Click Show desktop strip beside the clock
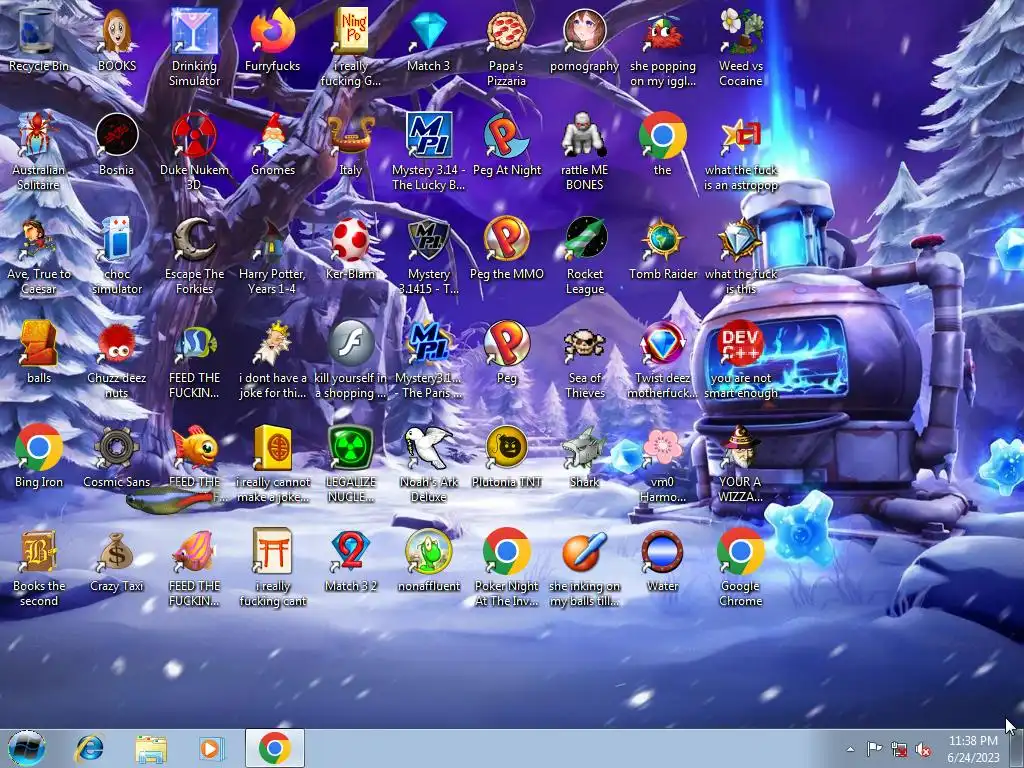Viewport: 1024px width, 768px height. pyautogui.click(x=1017, y=748)
